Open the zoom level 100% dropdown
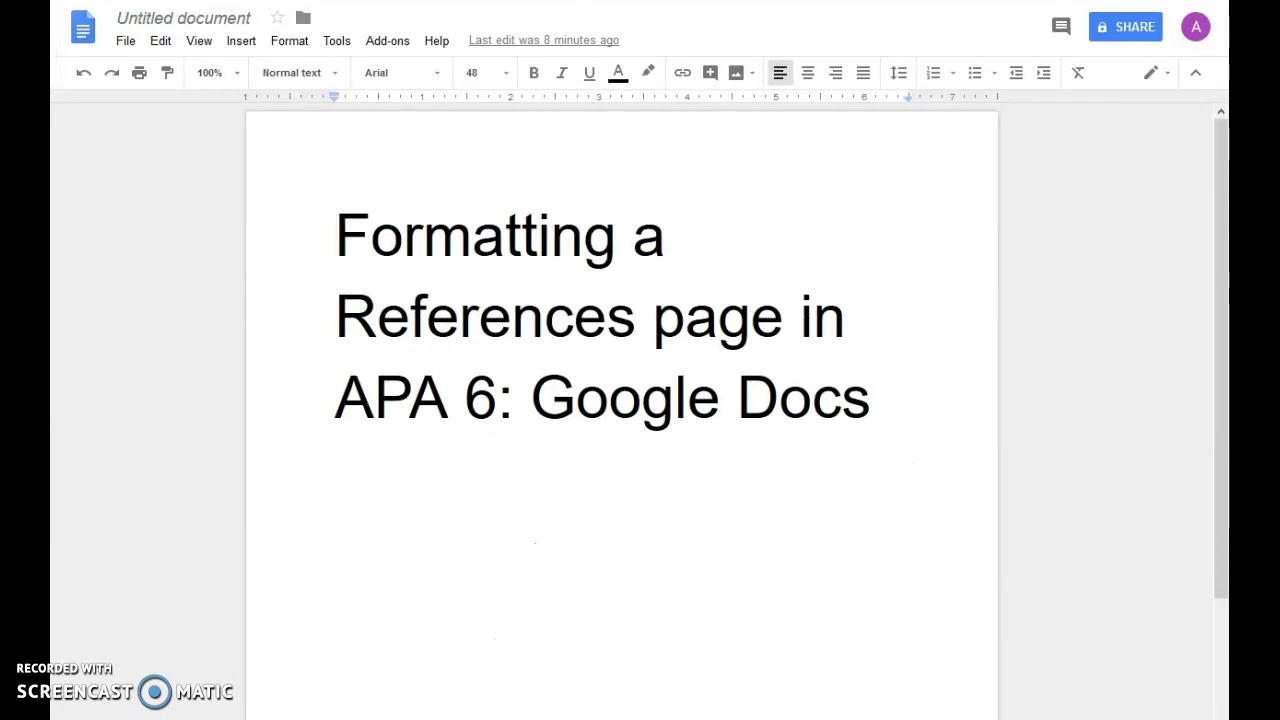1280x720 pixels. 218,73
